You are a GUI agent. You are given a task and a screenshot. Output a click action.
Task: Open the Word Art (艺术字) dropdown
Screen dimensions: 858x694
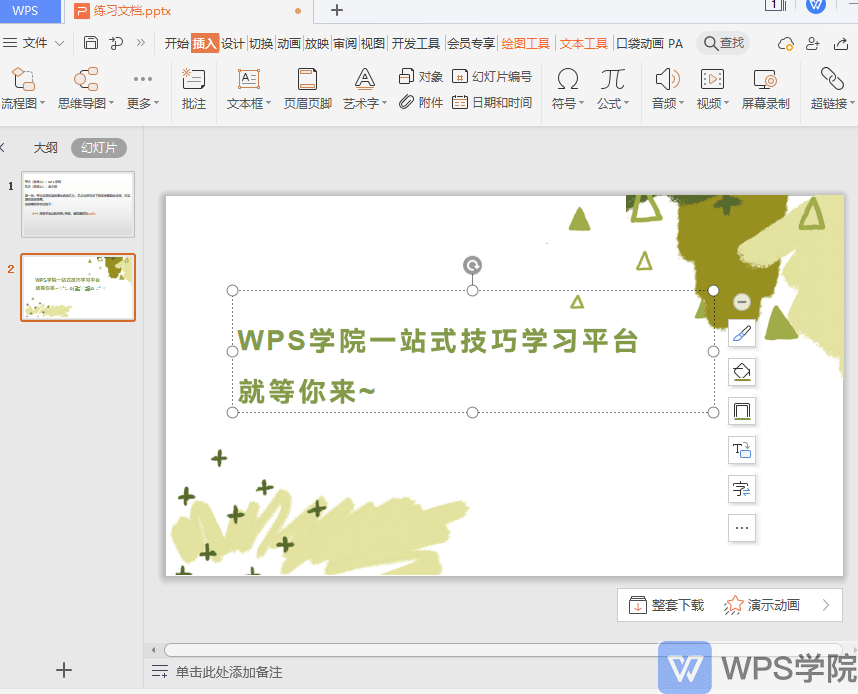click(385, 103)
